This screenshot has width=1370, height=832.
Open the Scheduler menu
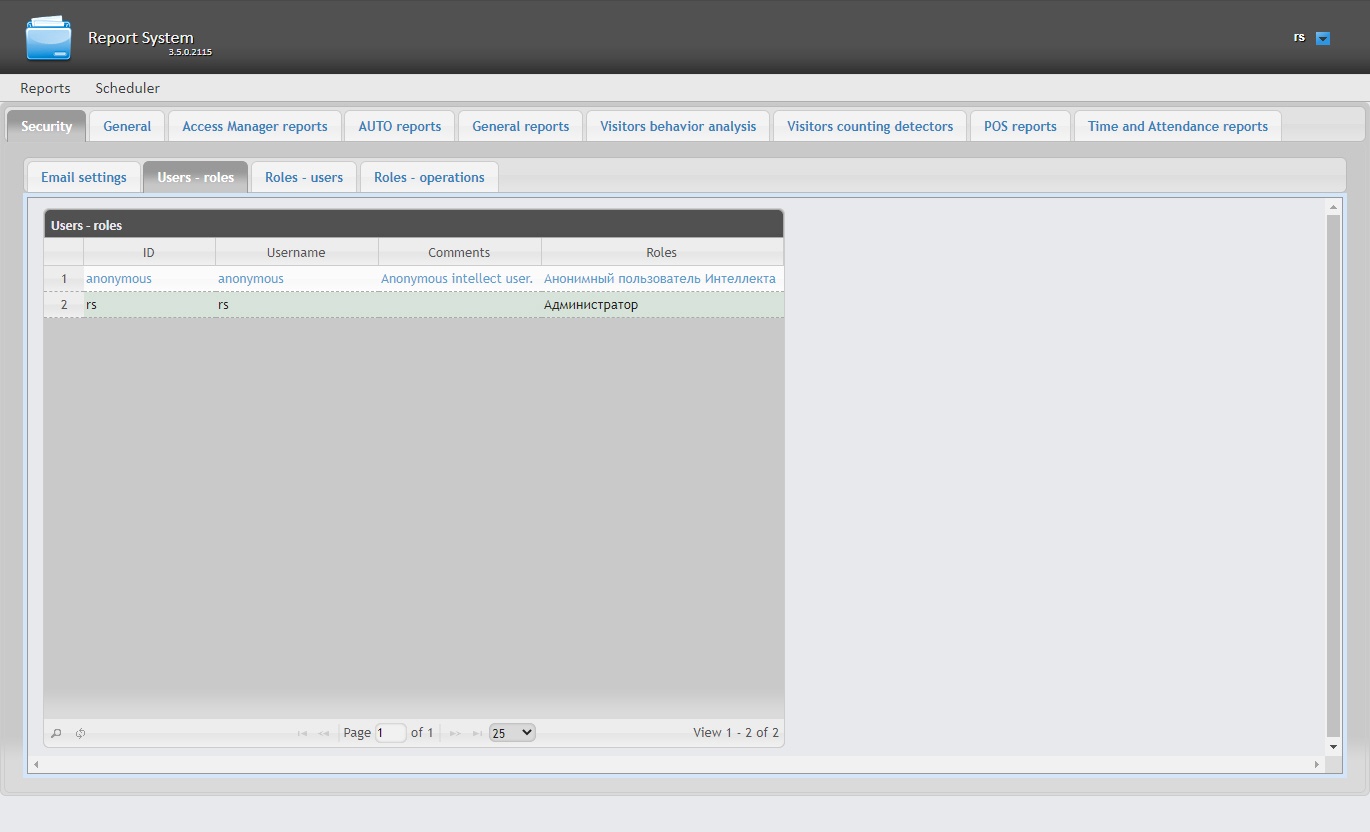click(x=127, y=88)
